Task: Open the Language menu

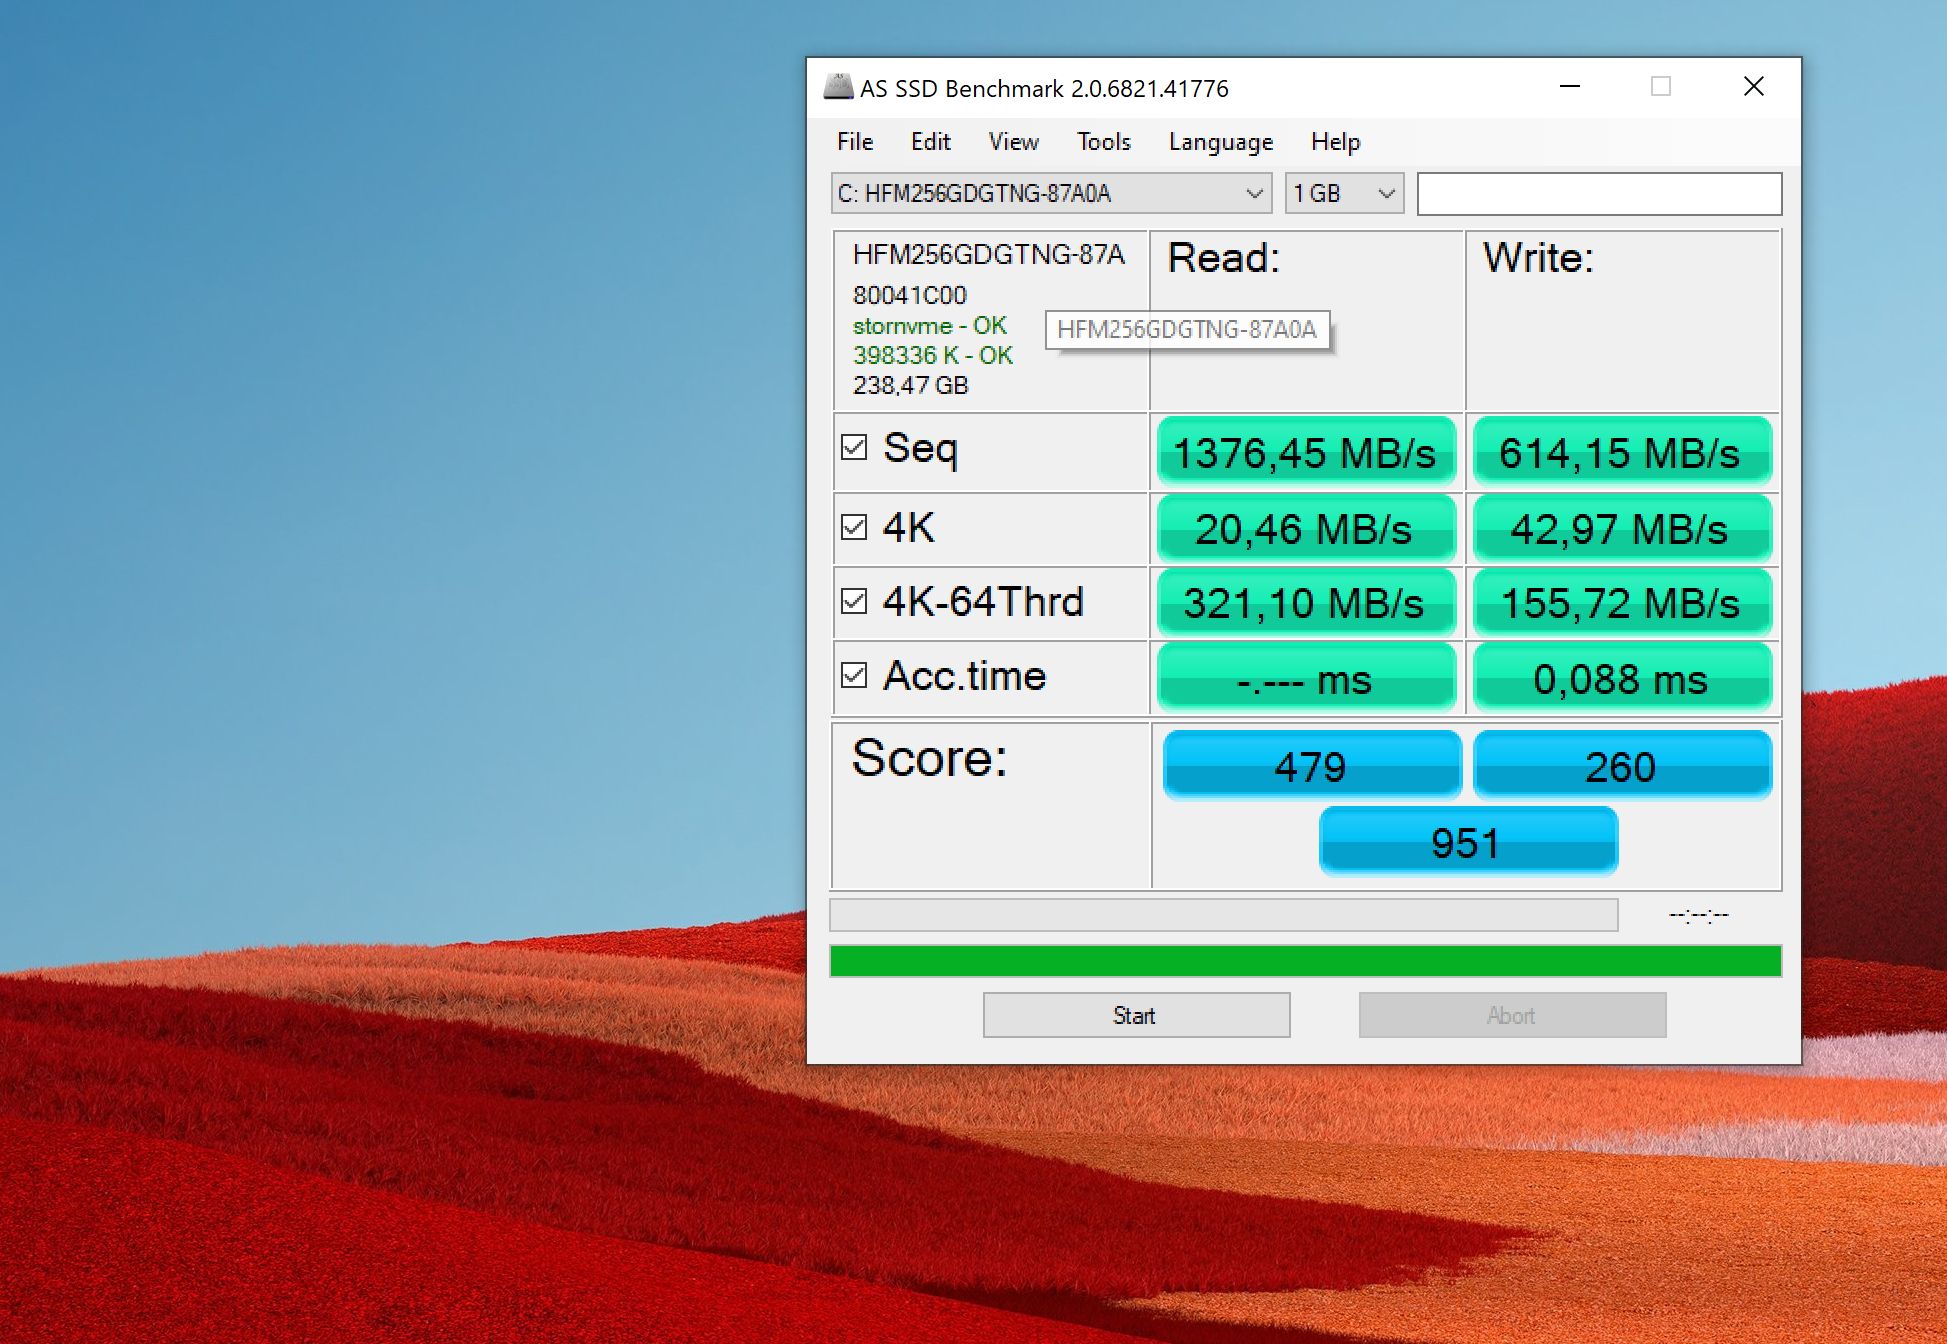Action: coord(1220,142)
